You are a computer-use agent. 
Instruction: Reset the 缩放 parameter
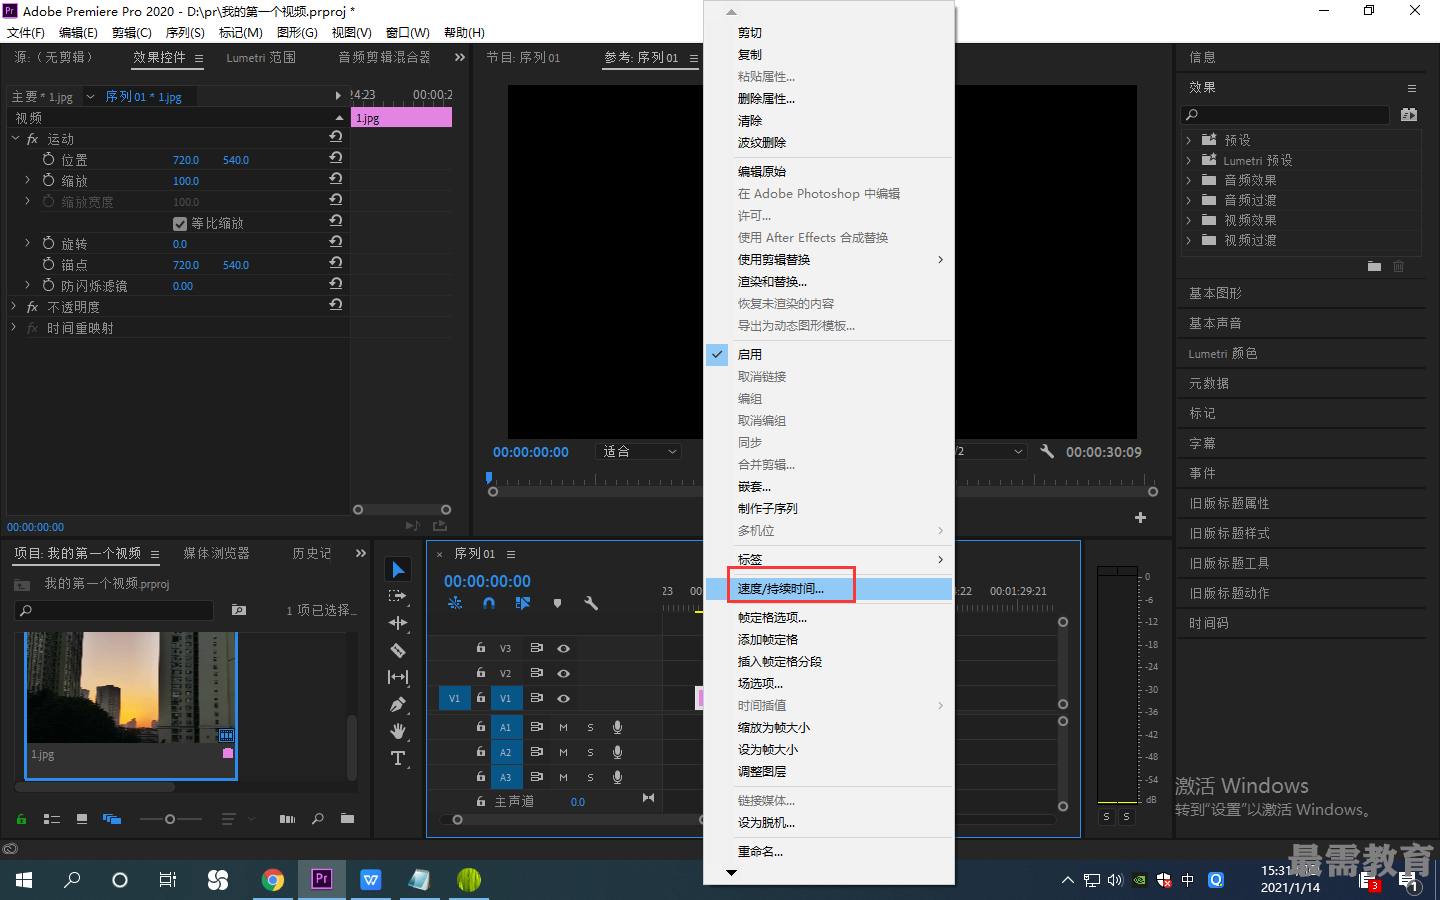(x=336, y=179)
